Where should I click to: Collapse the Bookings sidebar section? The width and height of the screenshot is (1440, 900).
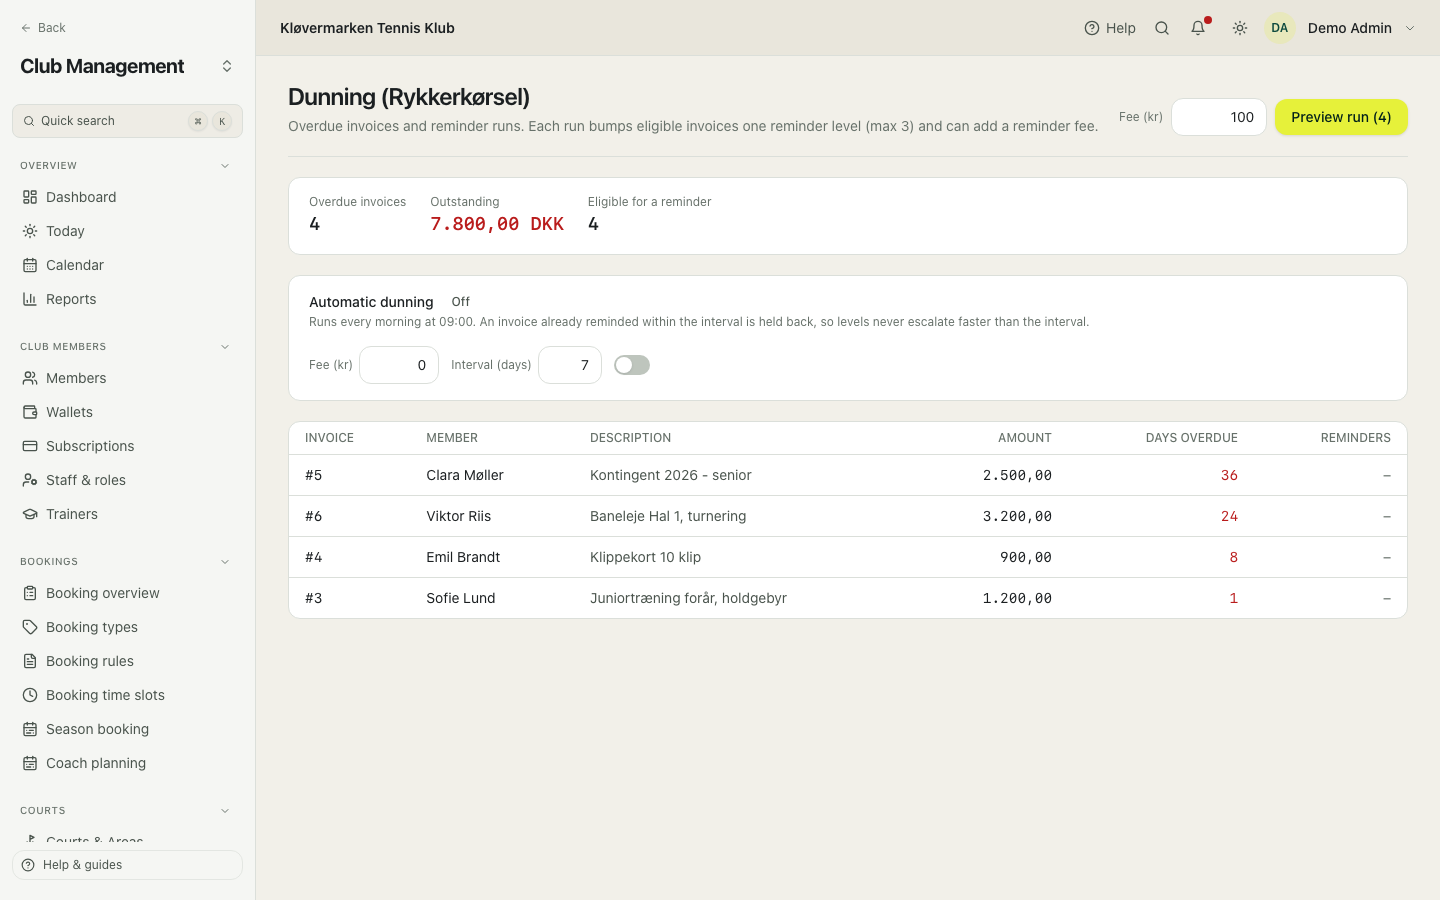225,562
